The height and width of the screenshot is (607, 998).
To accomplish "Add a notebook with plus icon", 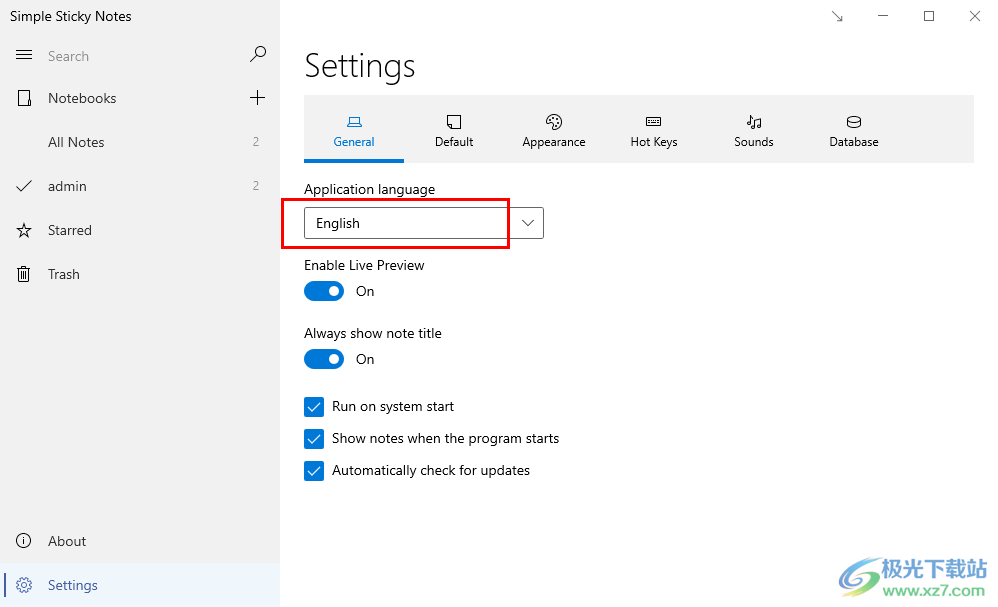I will (x=257, y=97).
